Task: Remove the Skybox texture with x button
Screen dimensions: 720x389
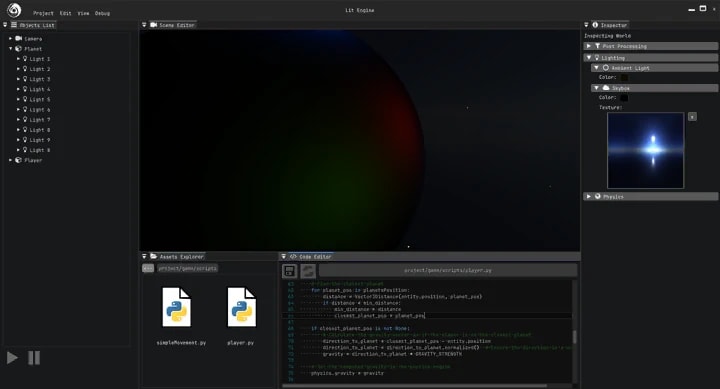Action: pyautogui.click(x=692, y=117)
